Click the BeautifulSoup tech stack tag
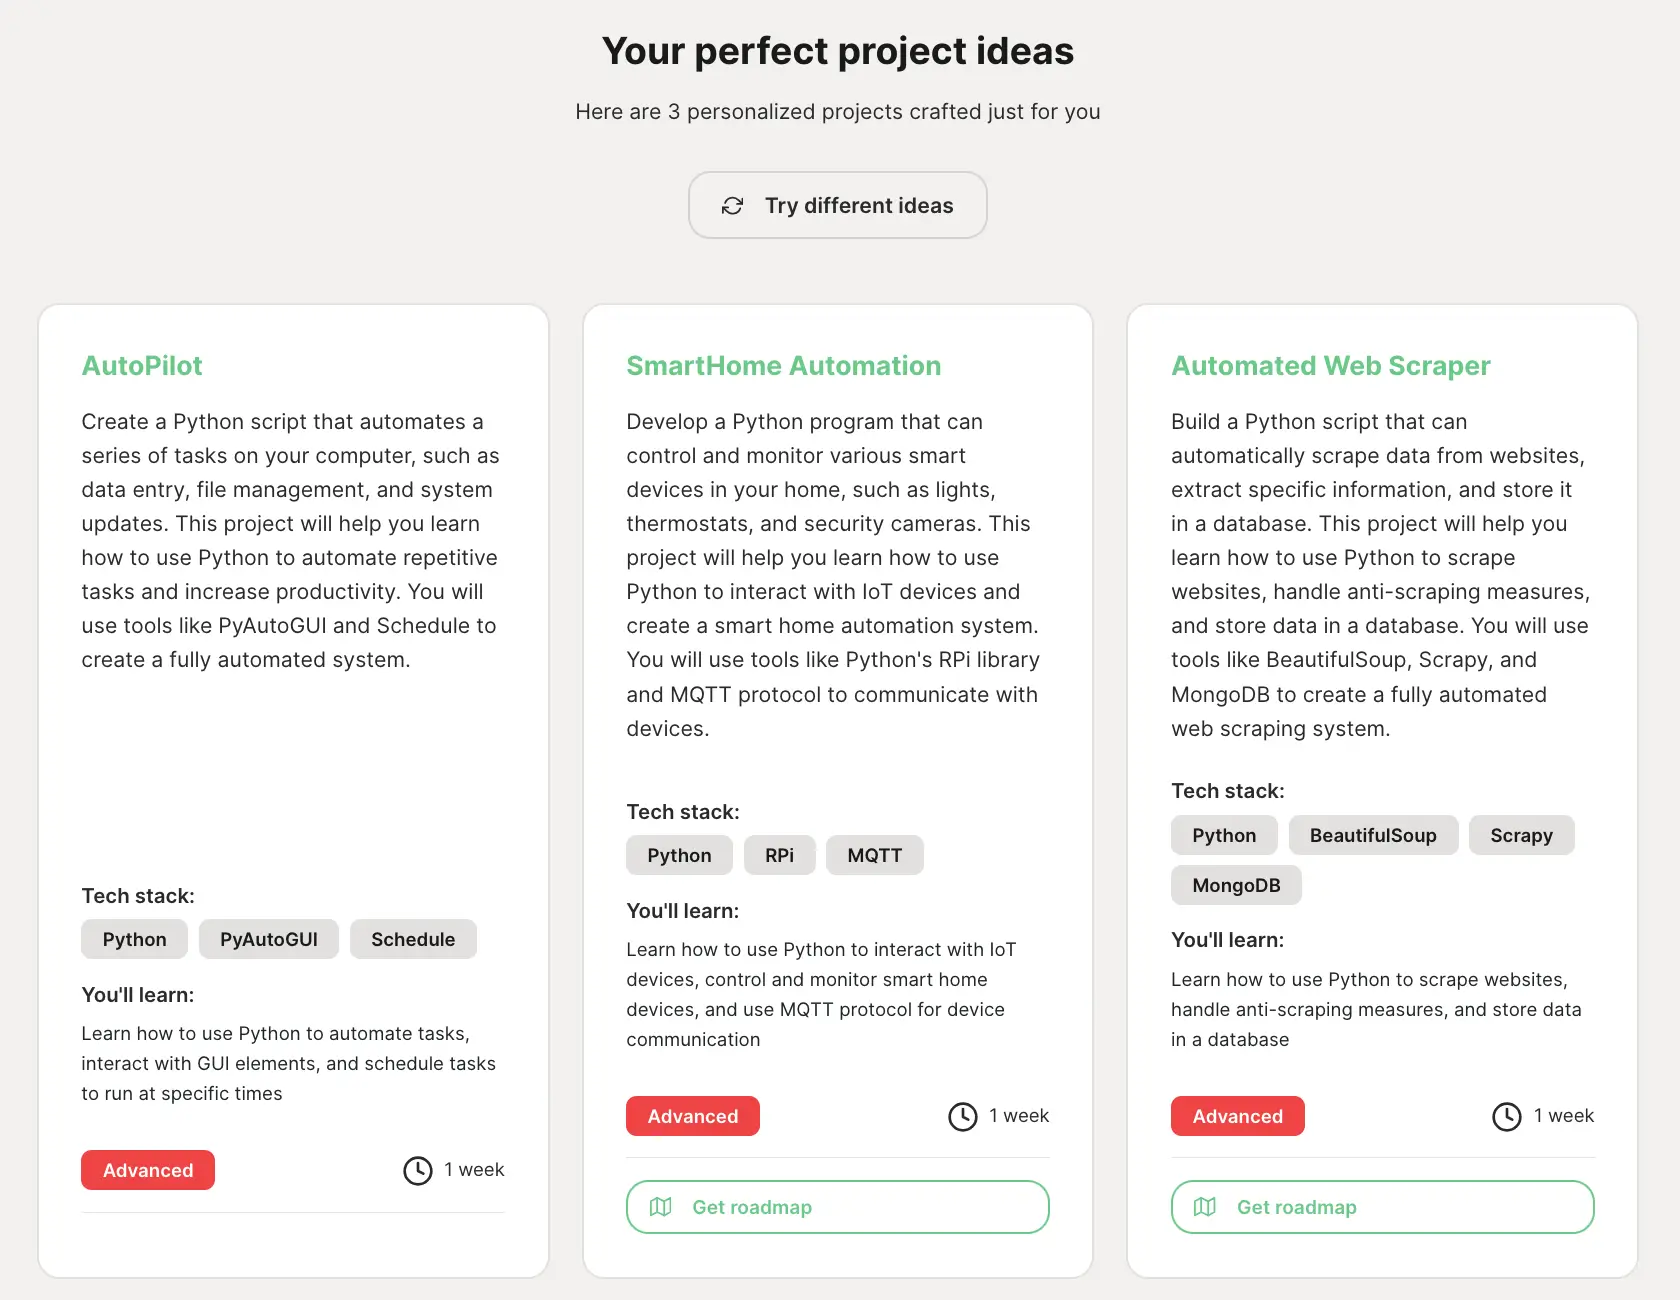This screenshot has width=1680, height=1300. point(1373,835)
